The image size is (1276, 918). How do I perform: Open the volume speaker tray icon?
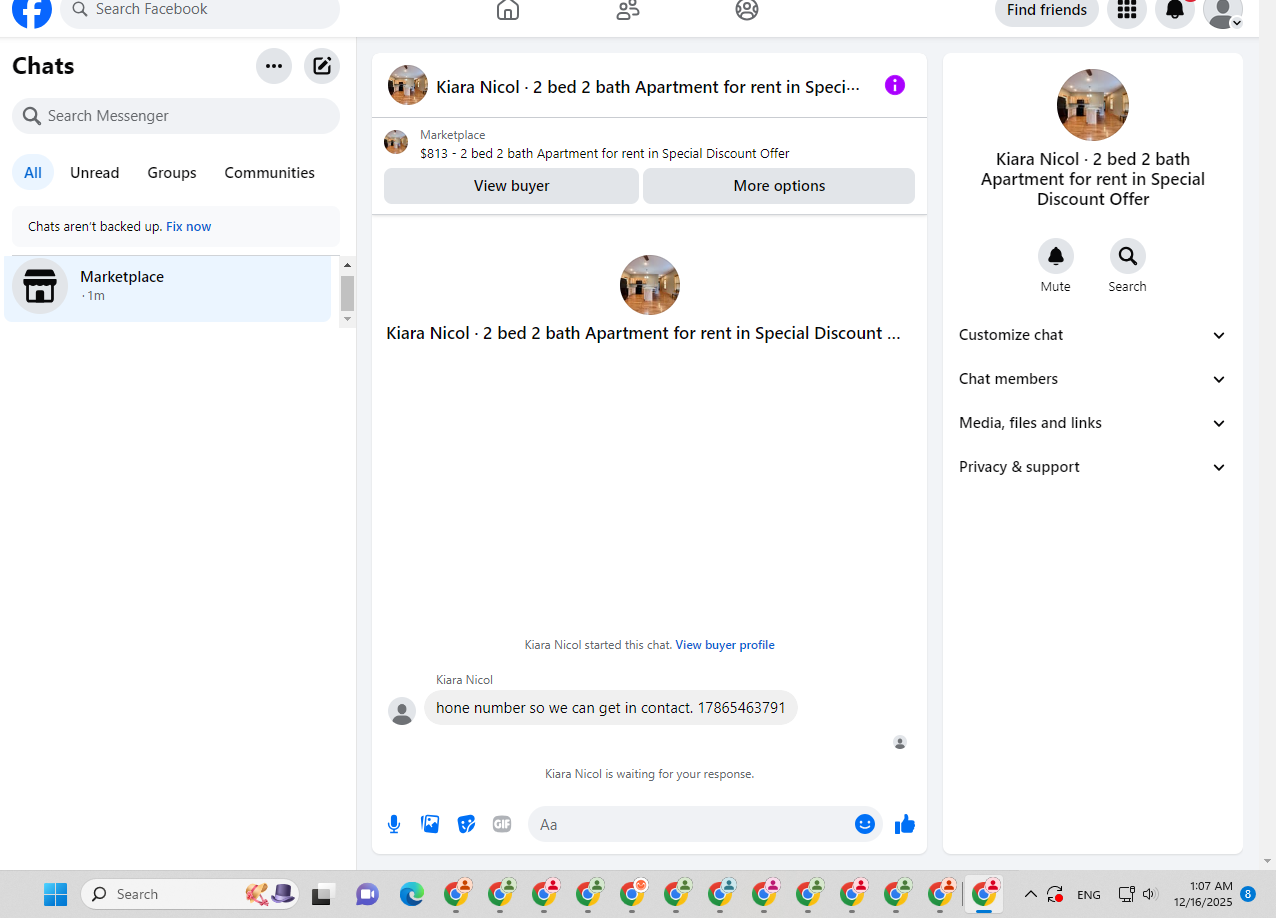(x=1149, y=894)
